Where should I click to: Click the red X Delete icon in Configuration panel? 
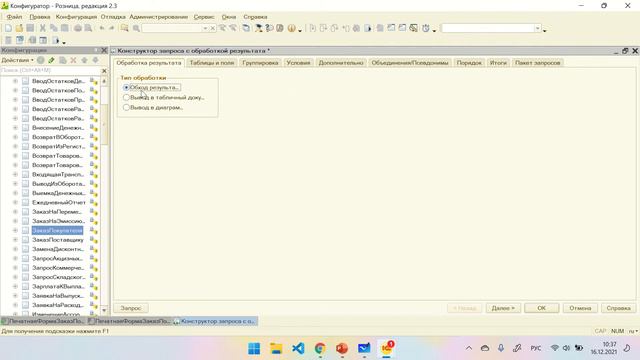coord(73,60)
